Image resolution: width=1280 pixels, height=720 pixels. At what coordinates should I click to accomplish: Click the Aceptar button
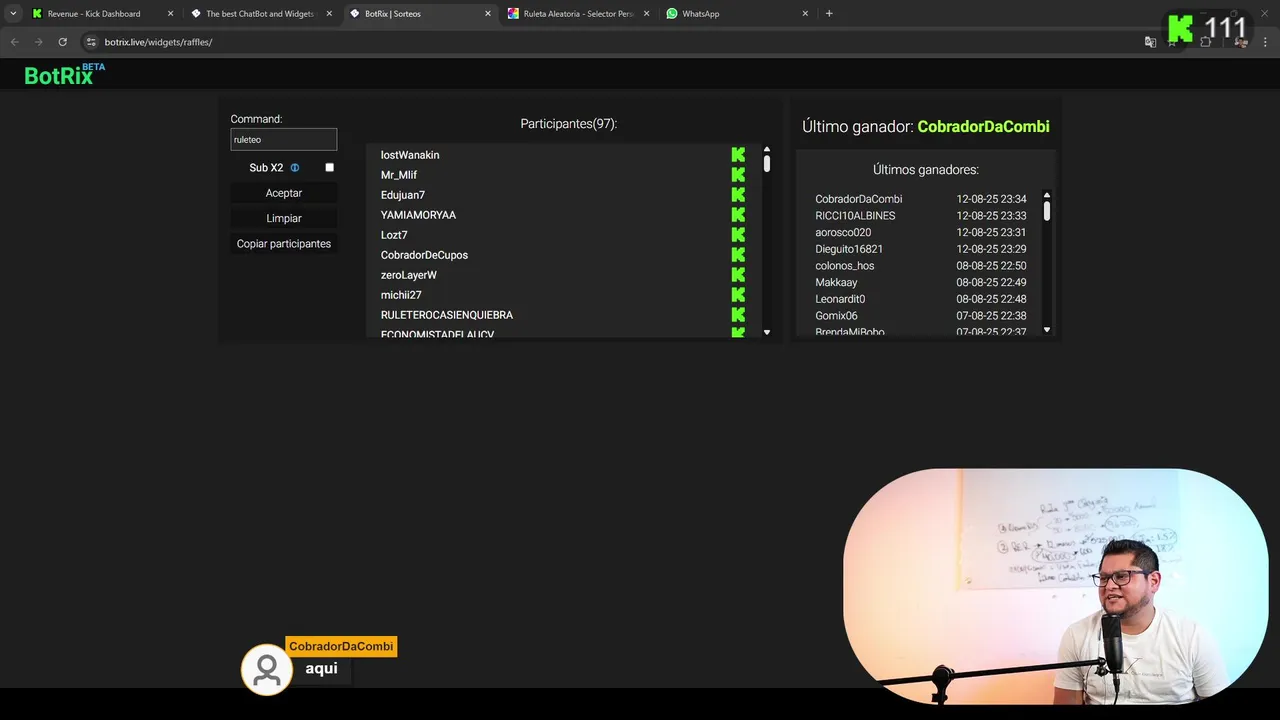(284, 193)
